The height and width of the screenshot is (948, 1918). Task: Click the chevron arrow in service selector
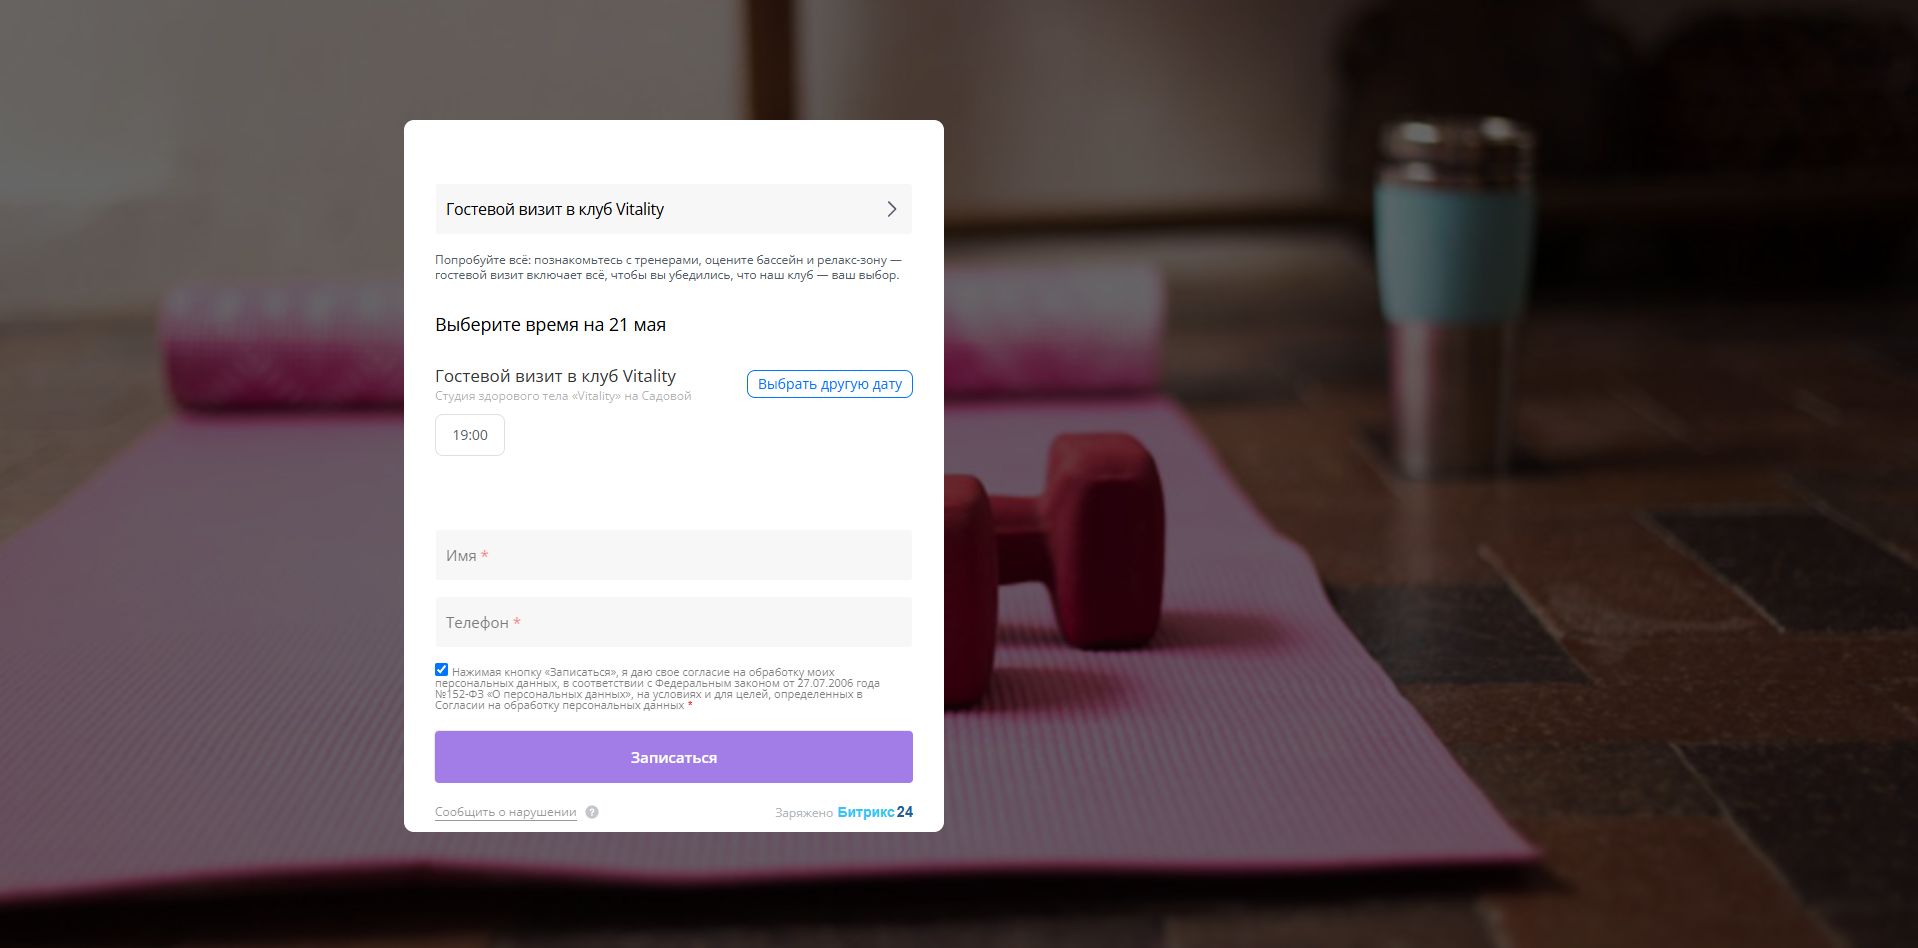pyautogui.click(x=891, y=209)
